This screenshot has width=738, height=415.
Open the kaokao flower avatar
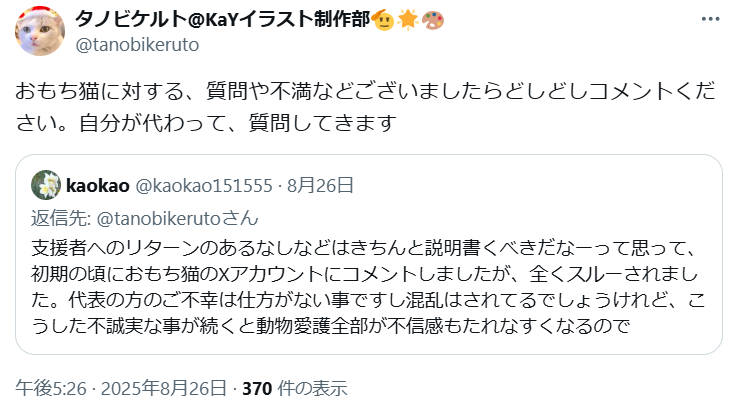point(46,185)
